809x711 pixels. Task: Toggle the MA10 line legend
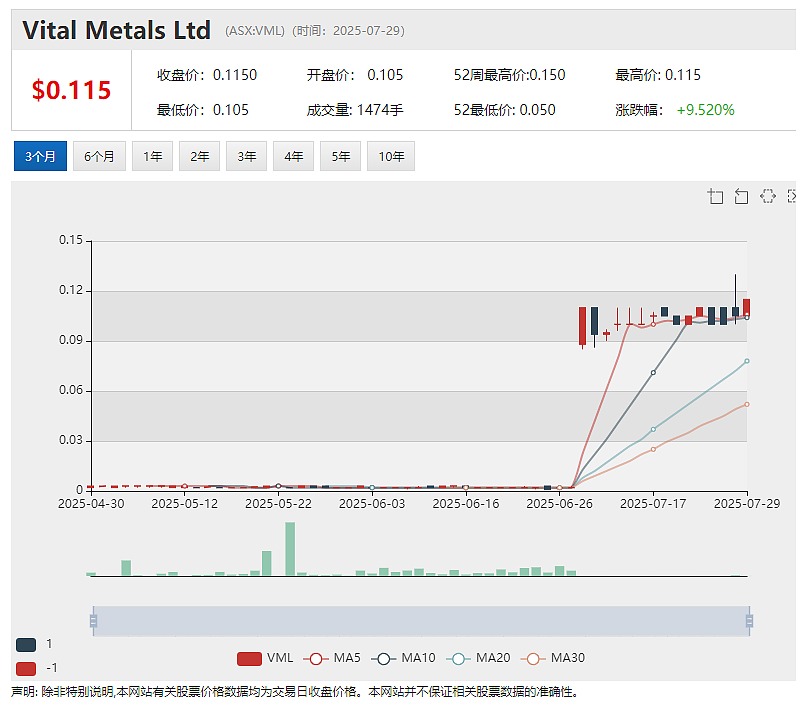(403, 658)
